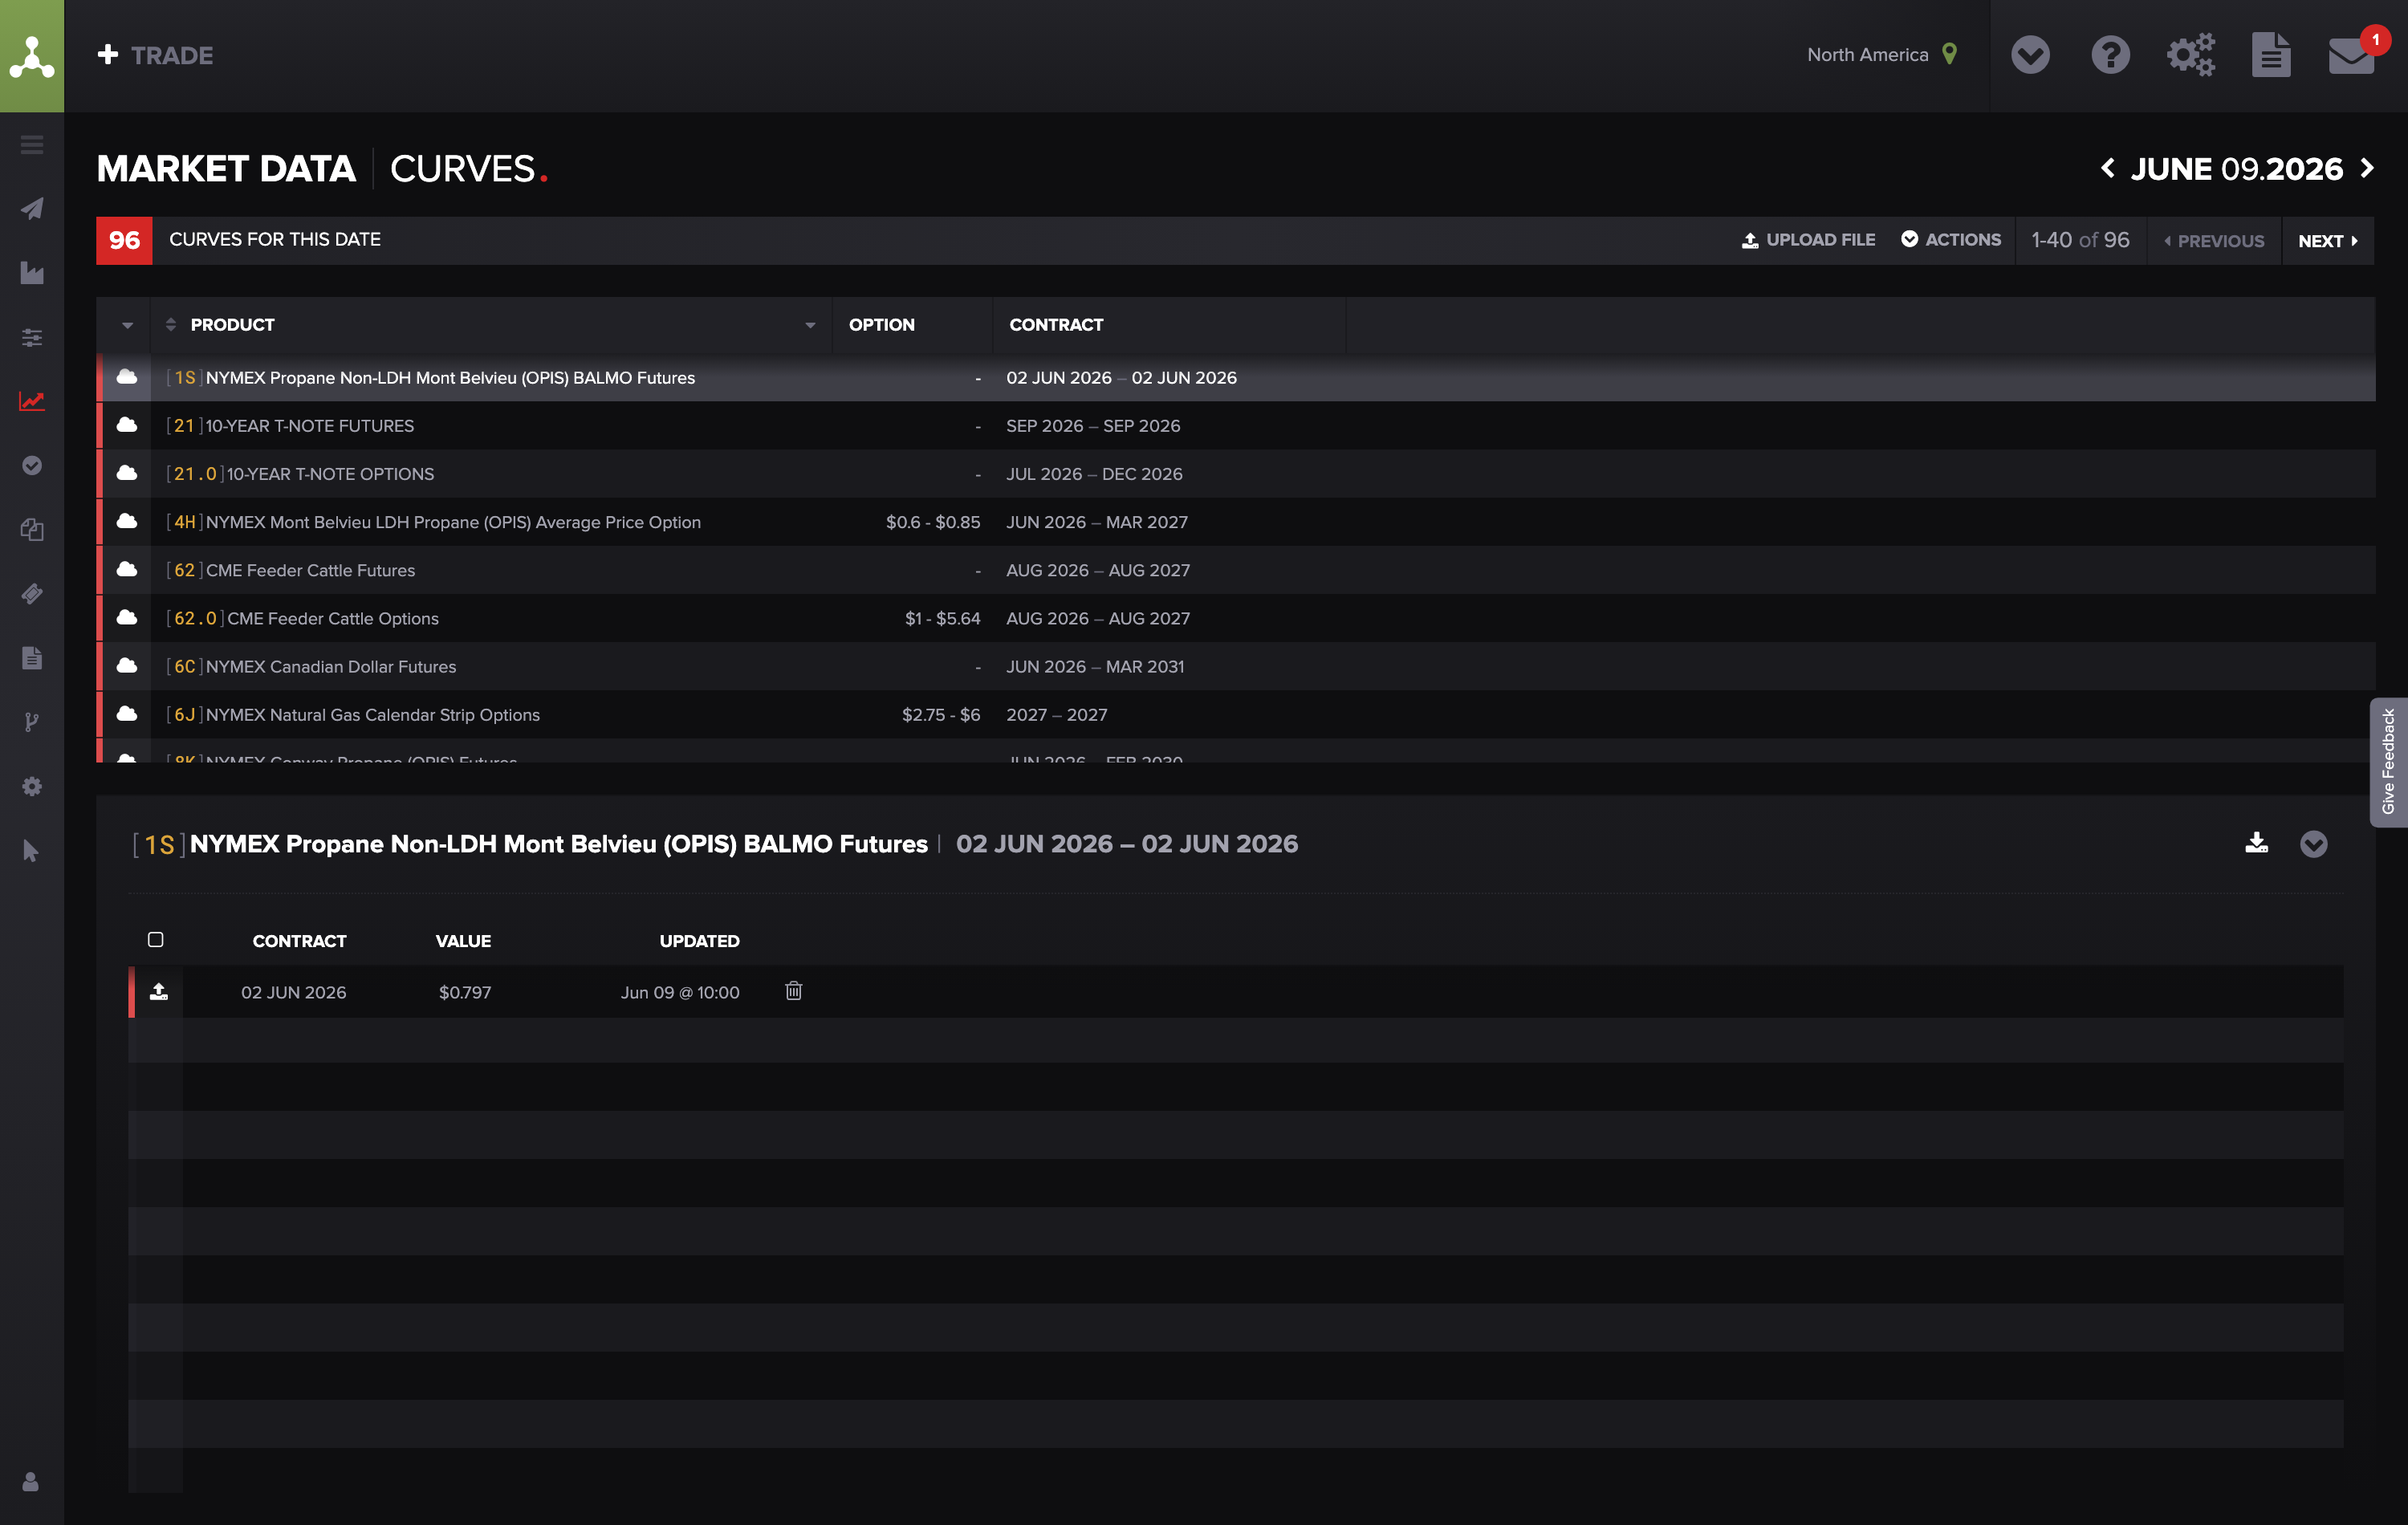Advance to the next date after June 09
2408x1525 pixels.
(2367, 168)
